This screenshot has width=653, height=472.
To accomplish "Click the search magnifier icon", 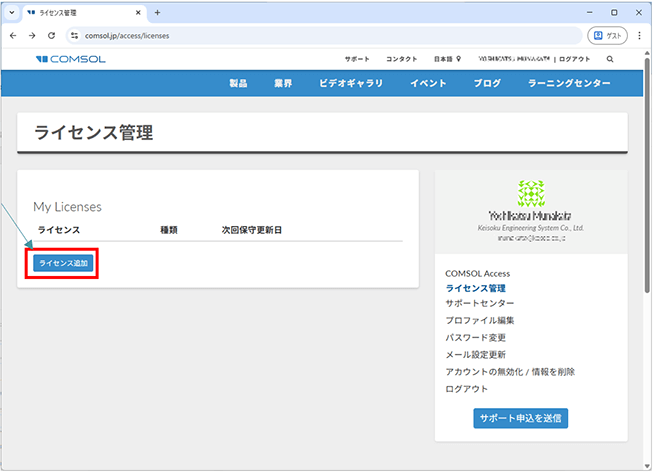I will 610,59.
